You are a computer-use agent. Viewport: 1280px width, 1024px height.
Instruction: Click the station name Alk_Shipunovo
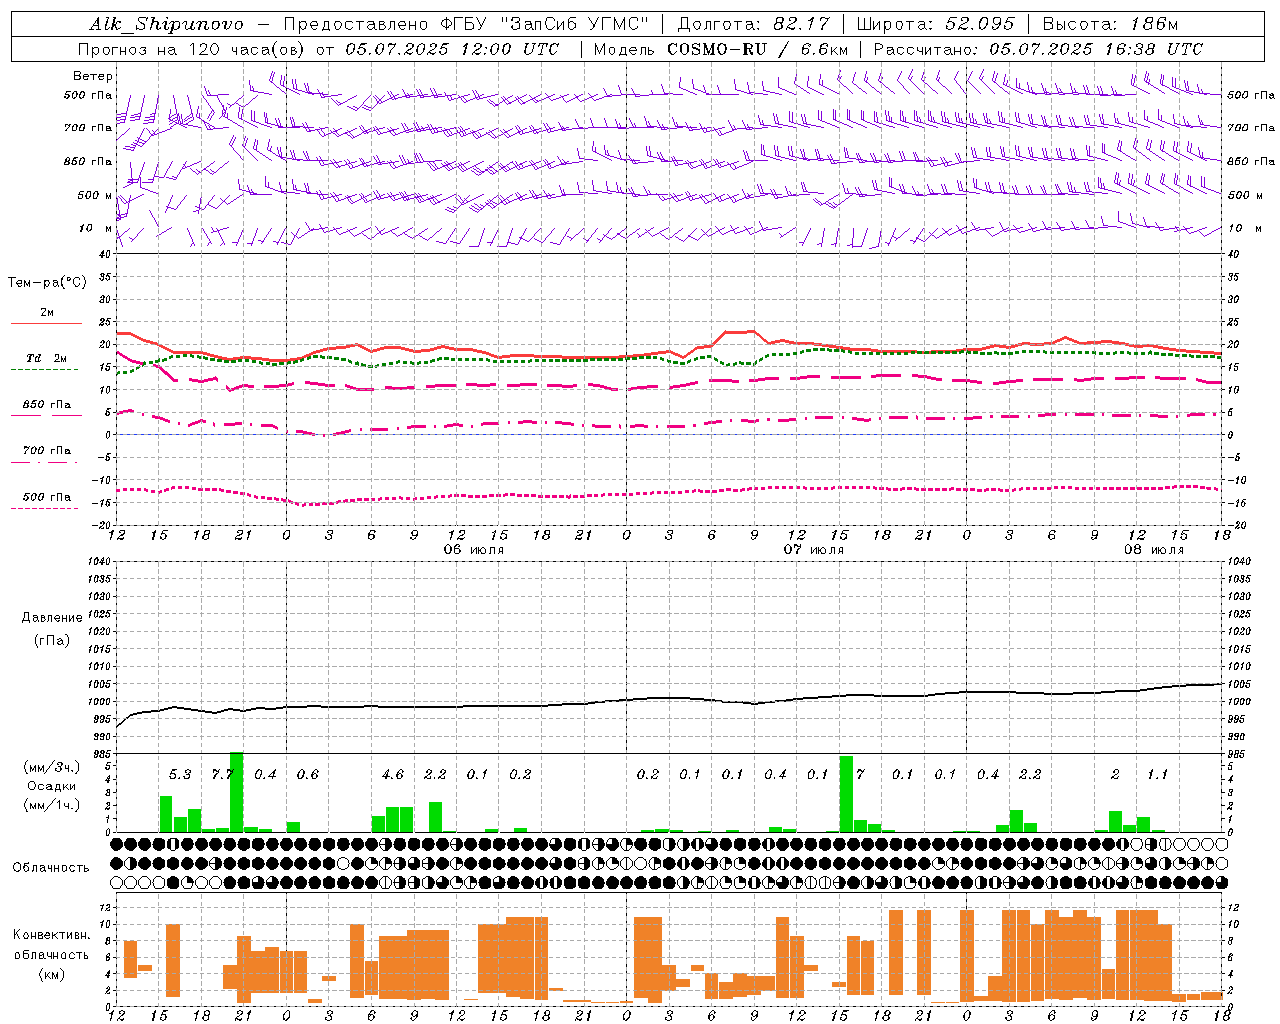tap(166, 24)
